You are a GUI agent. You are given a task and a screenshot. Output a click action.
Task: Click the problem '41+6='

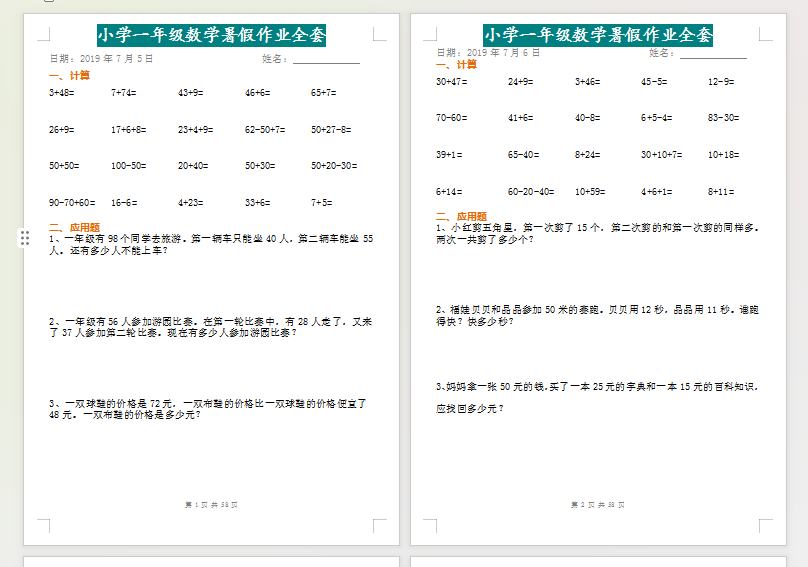(x=520, y=118)
